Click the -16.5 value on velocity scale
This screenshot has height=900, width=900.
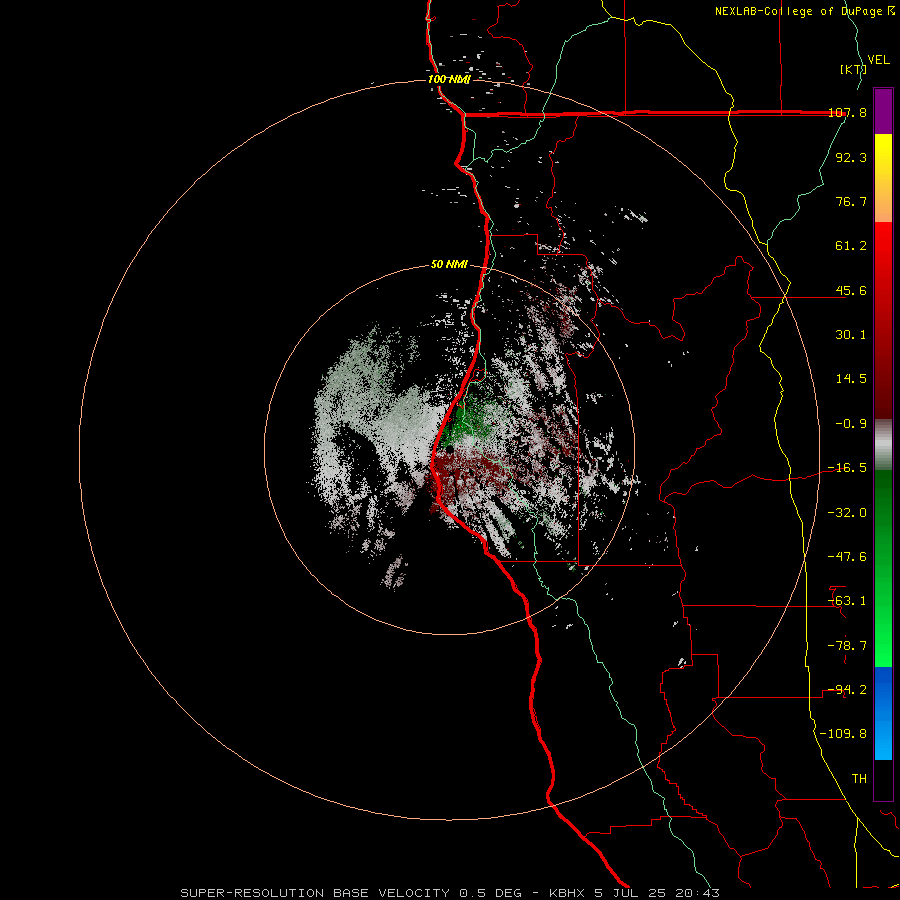[x=847, y=468]
